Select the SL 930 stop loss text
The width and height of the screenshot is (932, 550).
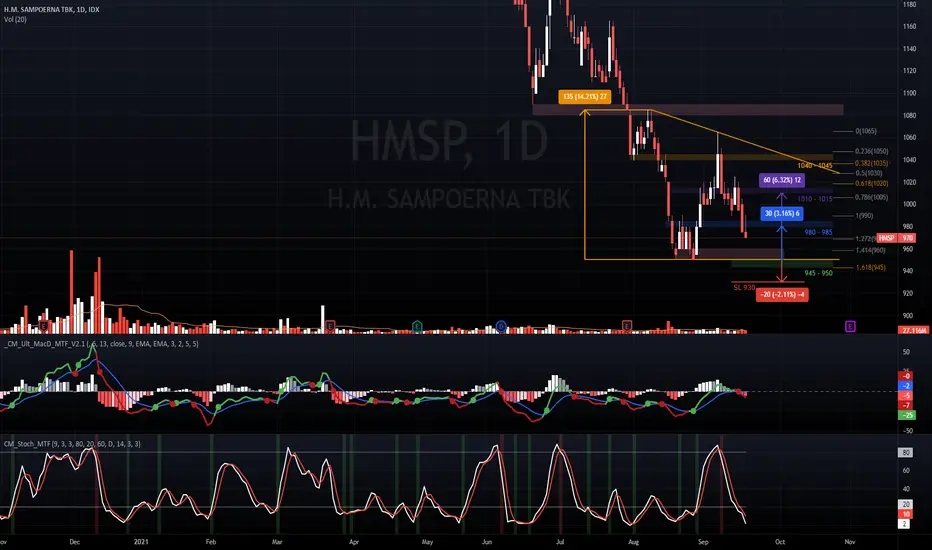(744, 288)
